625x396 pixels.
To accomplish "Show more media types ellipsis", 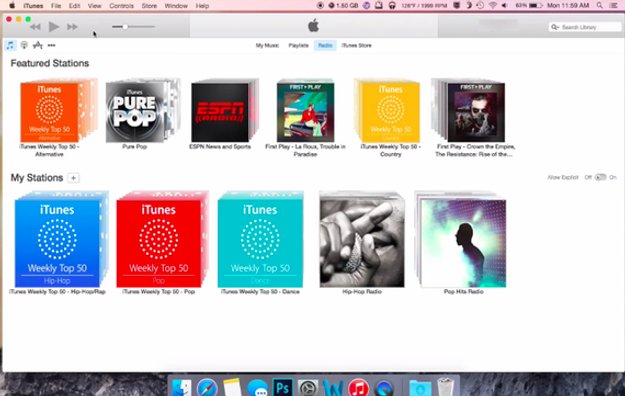I will point(51,45).
